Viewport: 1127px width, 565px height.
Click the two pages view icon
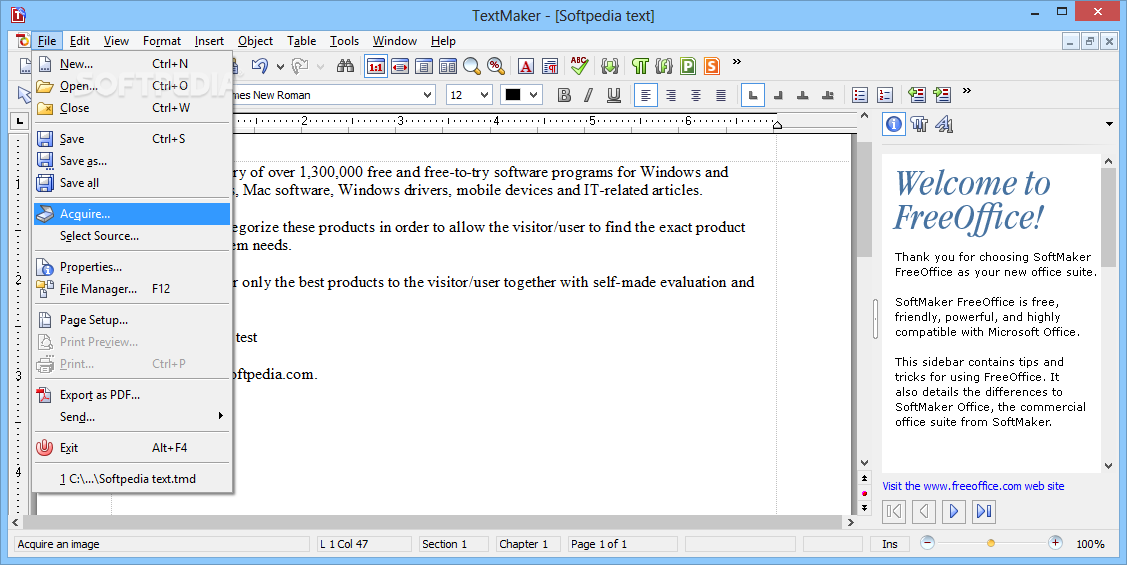click(448, 66)
